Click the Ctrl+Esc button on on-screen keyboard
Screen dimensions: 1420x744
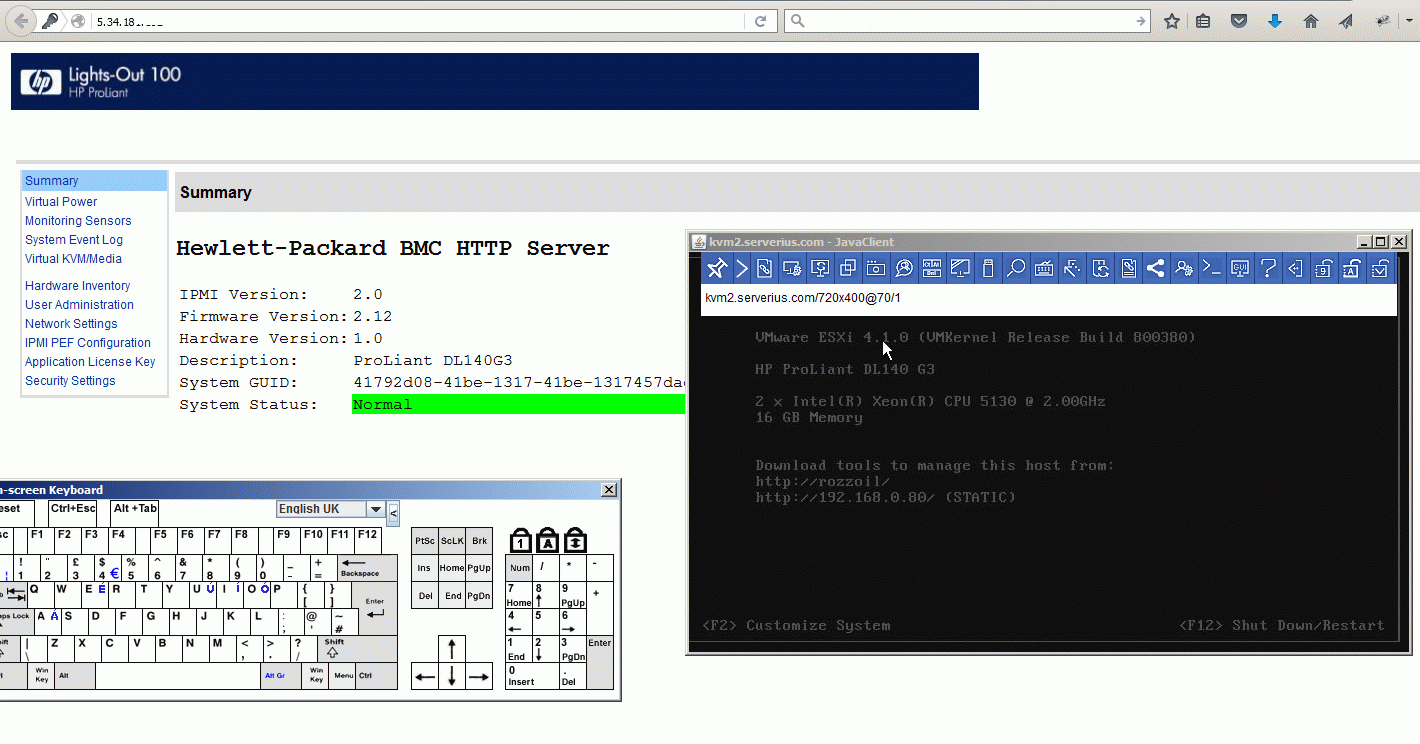point(73,513)
